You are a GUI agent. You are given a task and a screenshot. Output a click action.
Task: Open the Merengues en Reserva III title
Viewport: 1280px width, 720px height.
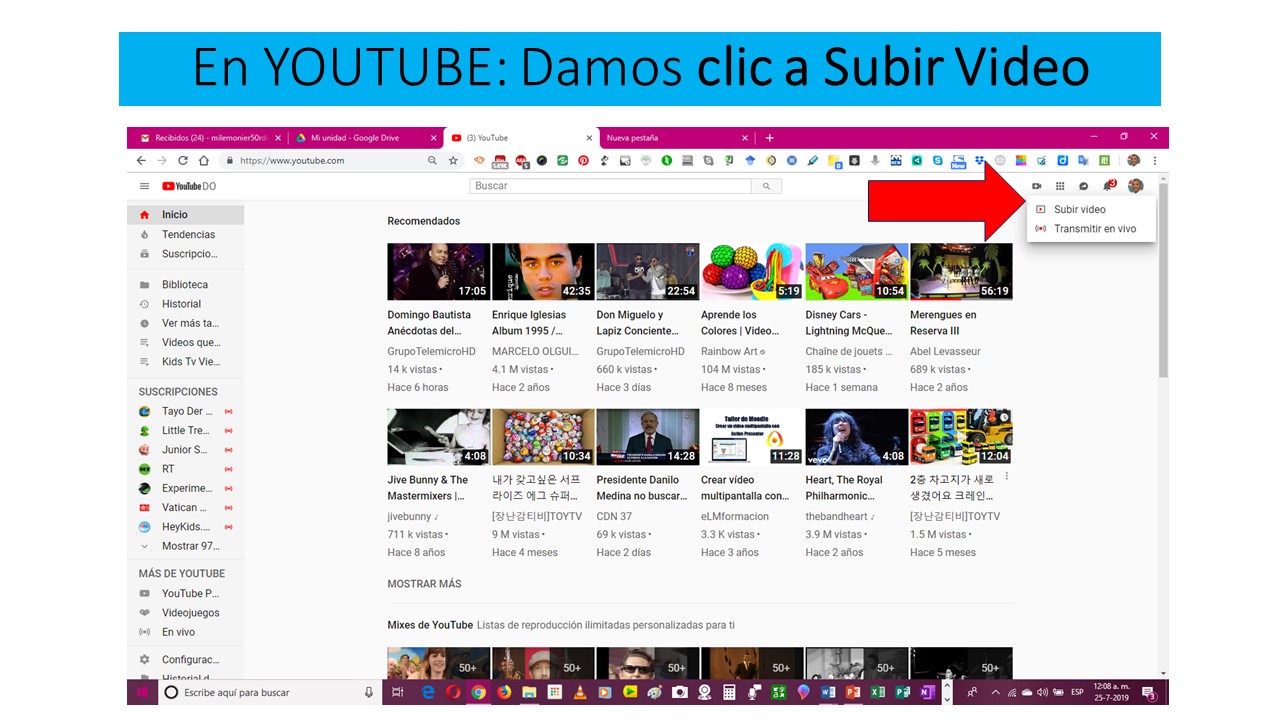tap(943, 323)
